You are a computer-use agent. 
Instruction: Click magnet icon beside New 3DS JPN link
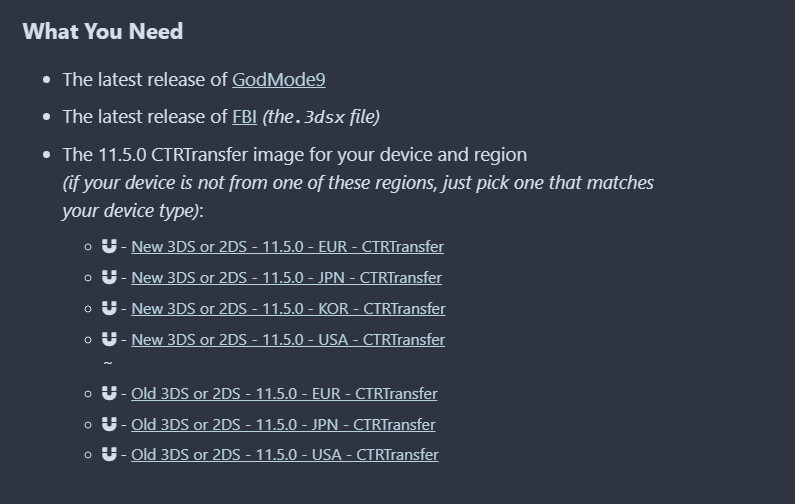coord(109,277)
